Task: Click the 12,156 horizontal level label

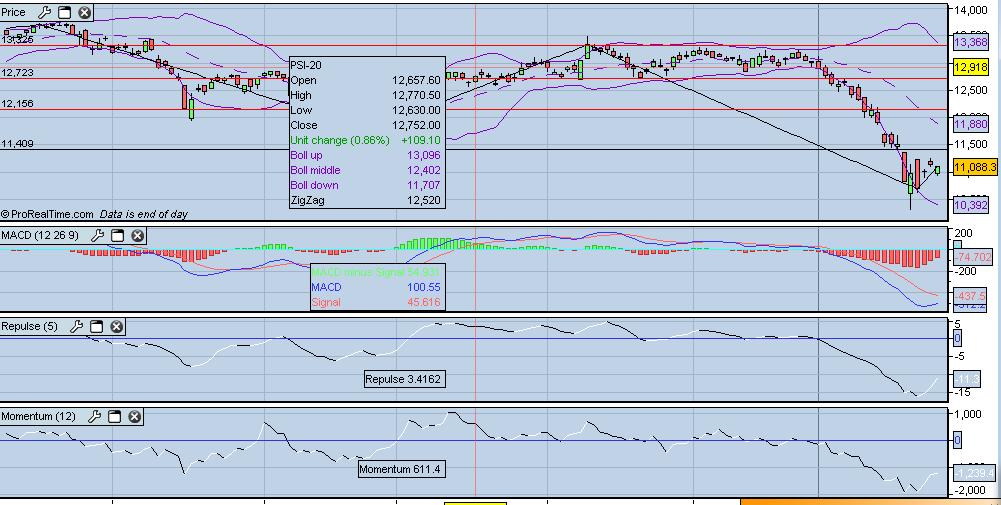Action: pos(17,103)
